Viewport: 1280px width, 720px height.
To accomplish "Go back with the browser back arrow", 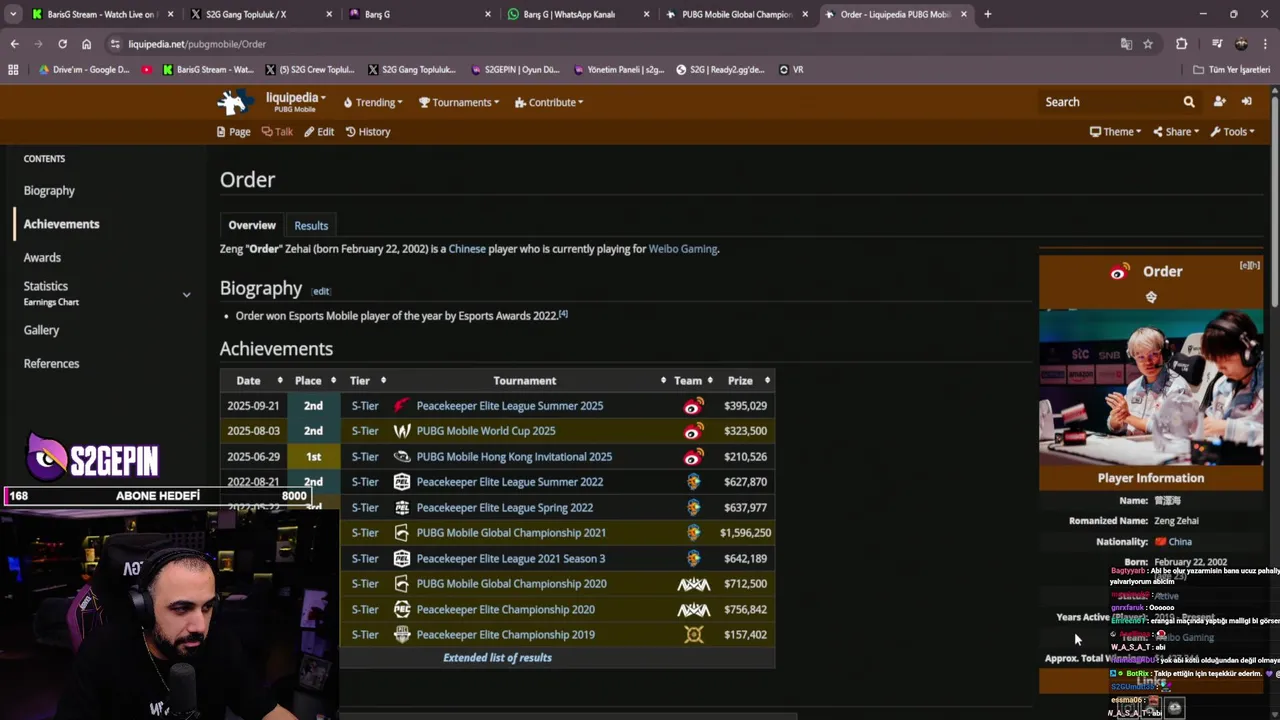I will [x=14, y=44].
